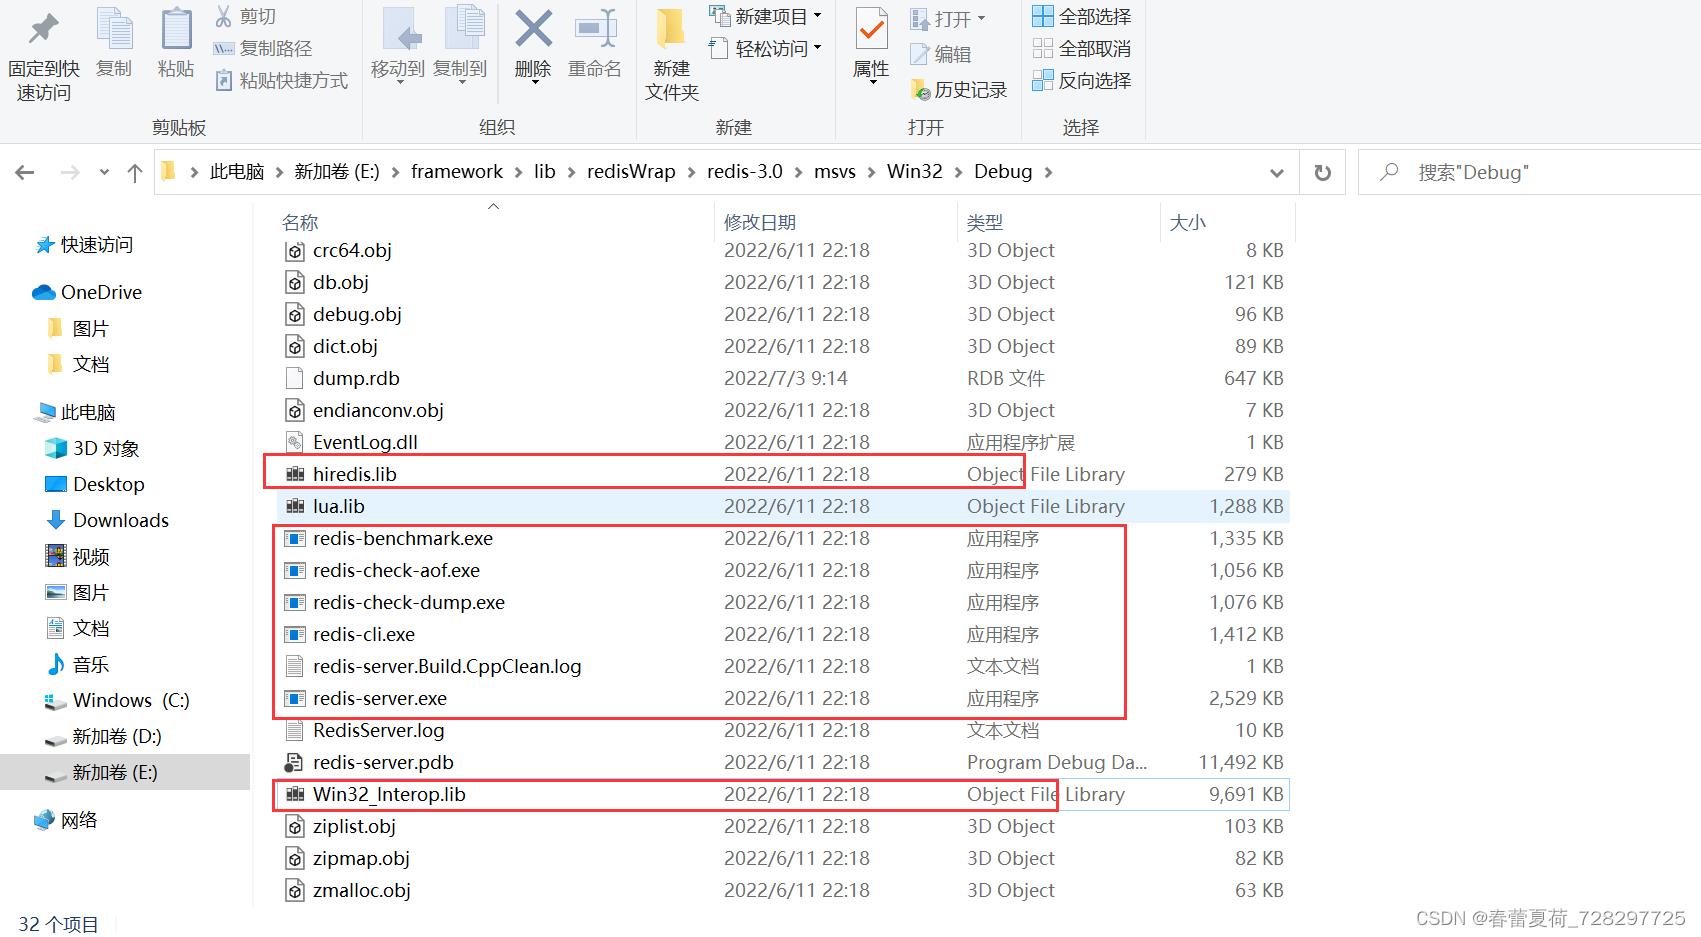The width and height of the screenshot is (1701, 937).
Task: Click the Cut (剪切) scissors item
Action: [x=245, y=16]
